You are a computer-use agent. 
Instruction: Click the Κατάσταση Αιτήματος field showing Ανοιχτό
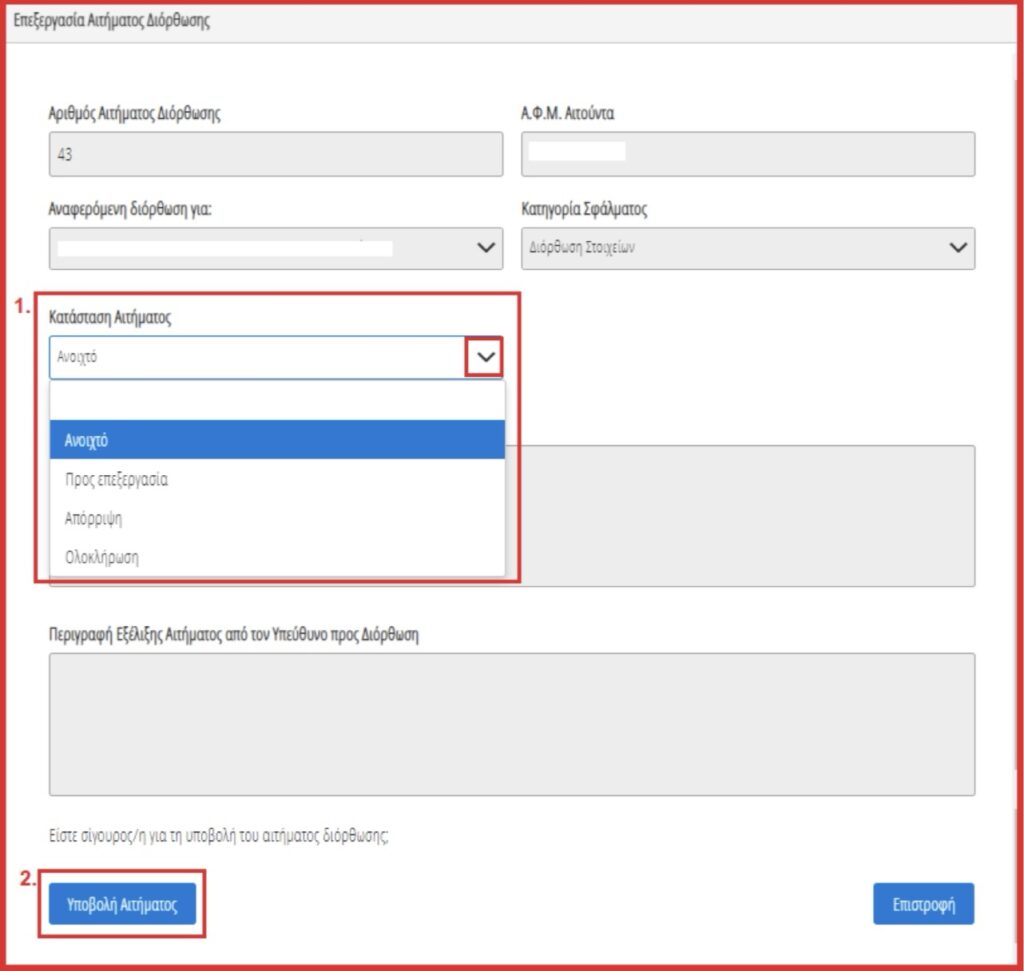pos(255,357)
